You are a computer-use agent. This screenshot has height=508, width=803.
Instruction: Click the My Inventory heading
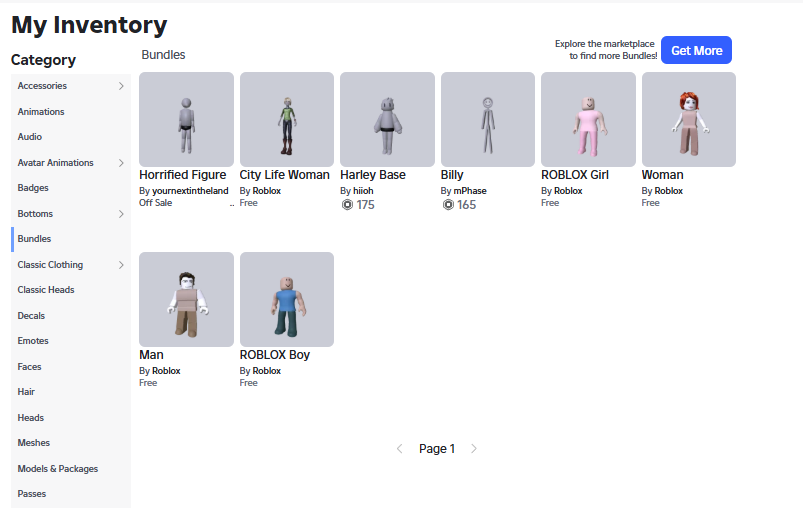point(89,25)
